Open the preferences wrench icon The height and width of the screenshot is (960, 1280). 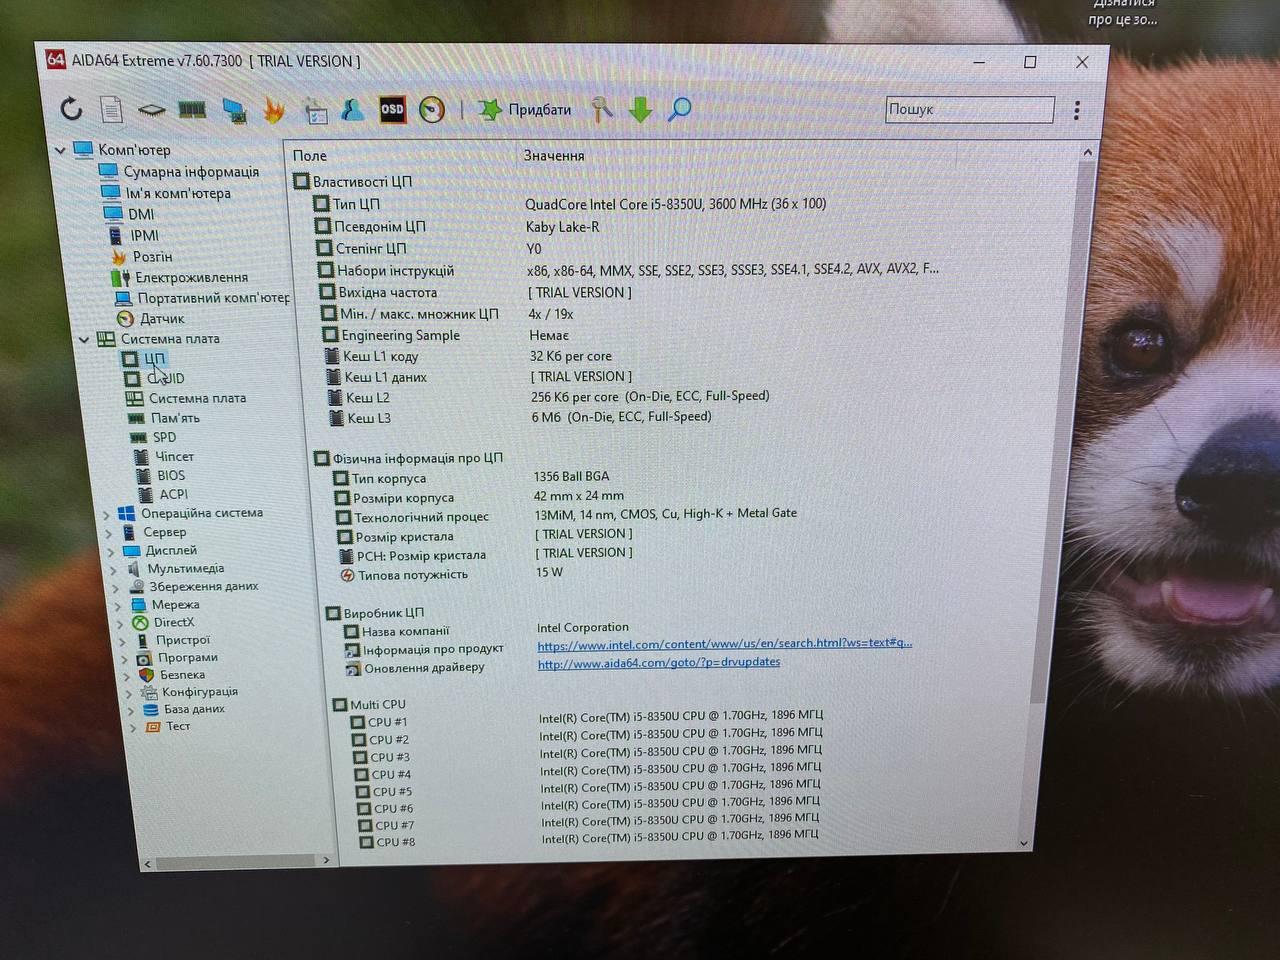[601, 109]
